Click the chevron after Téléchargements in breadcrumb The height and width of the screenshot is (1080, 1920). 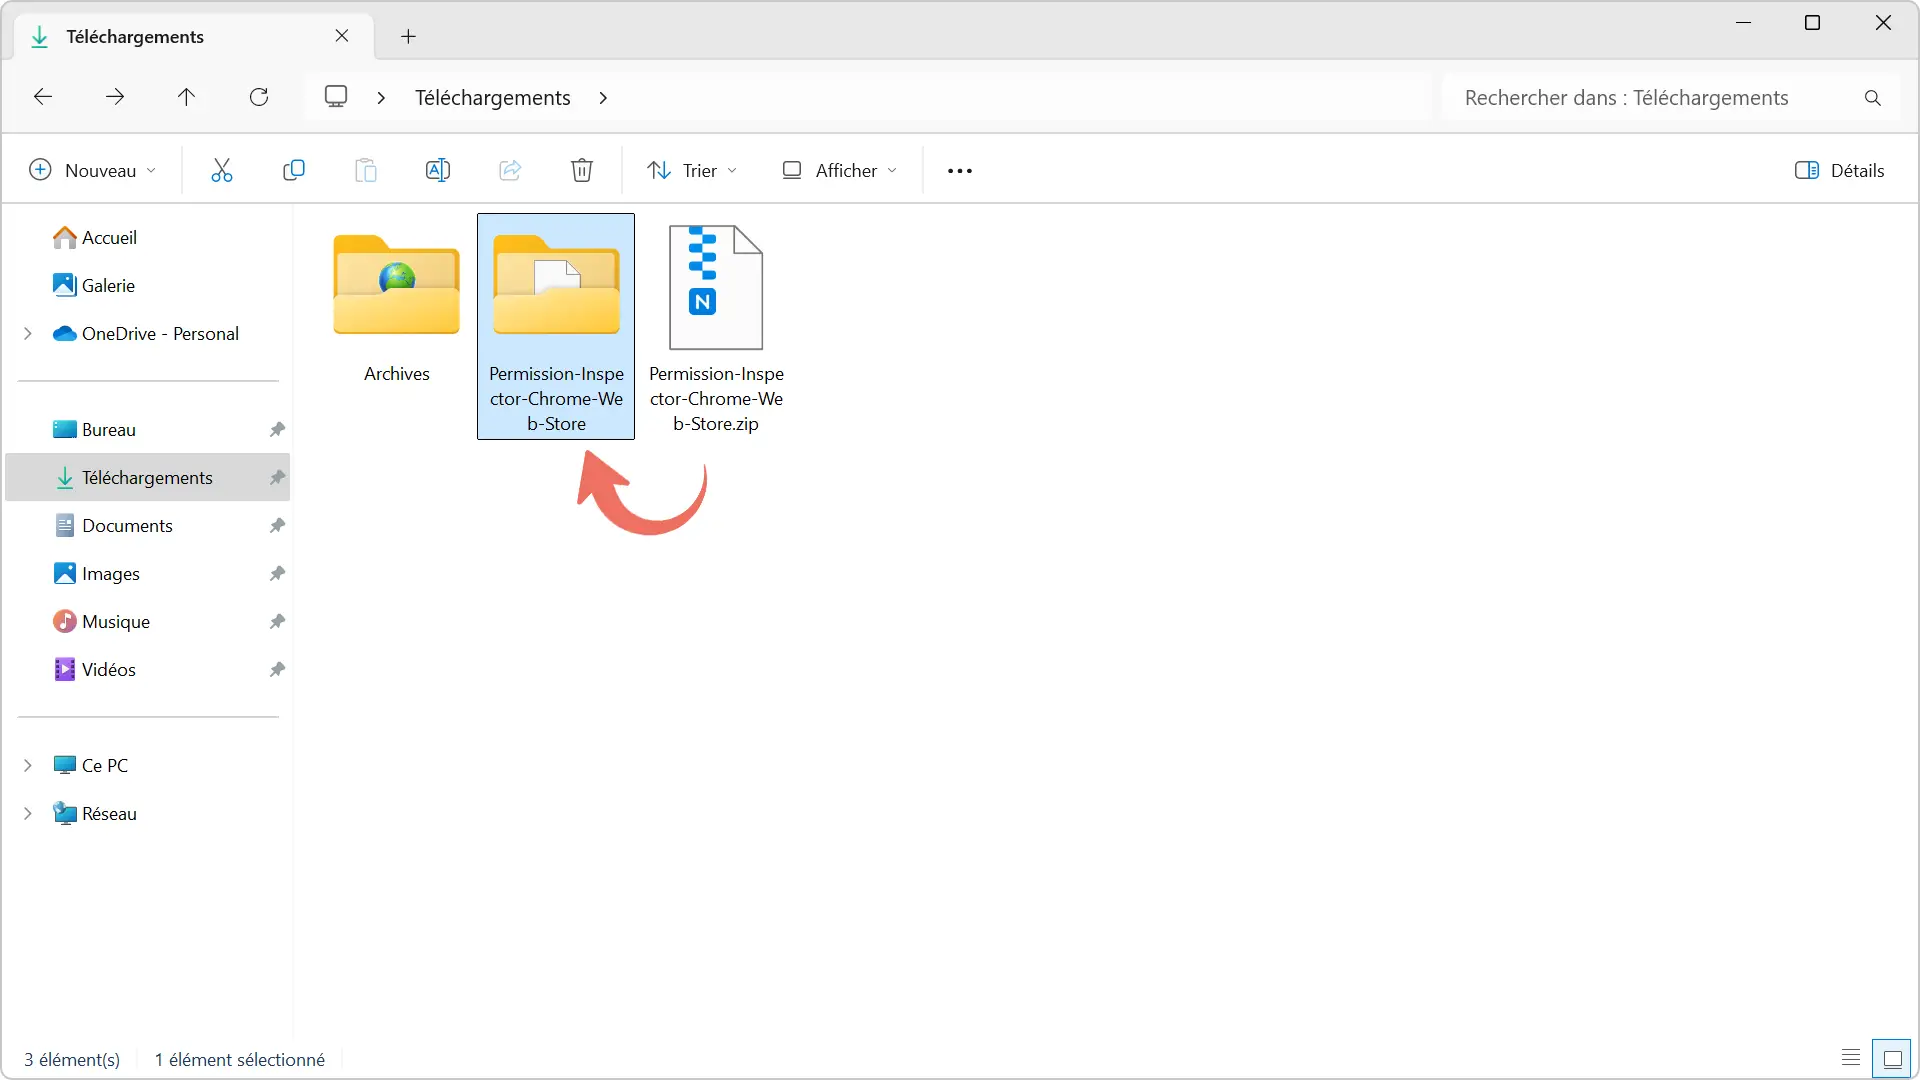[603, 98]
